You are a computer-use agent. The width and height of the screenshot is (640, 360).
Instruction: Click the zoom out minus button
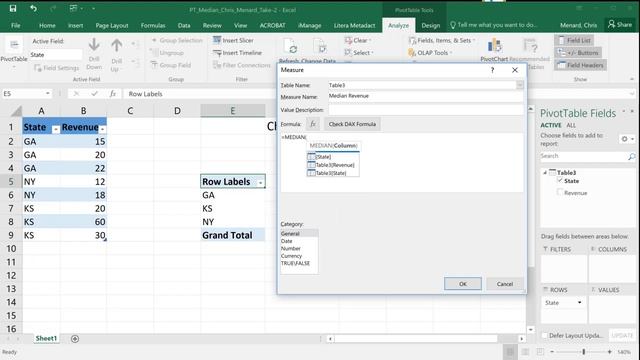pyautogui.click(x=552, y=351)
